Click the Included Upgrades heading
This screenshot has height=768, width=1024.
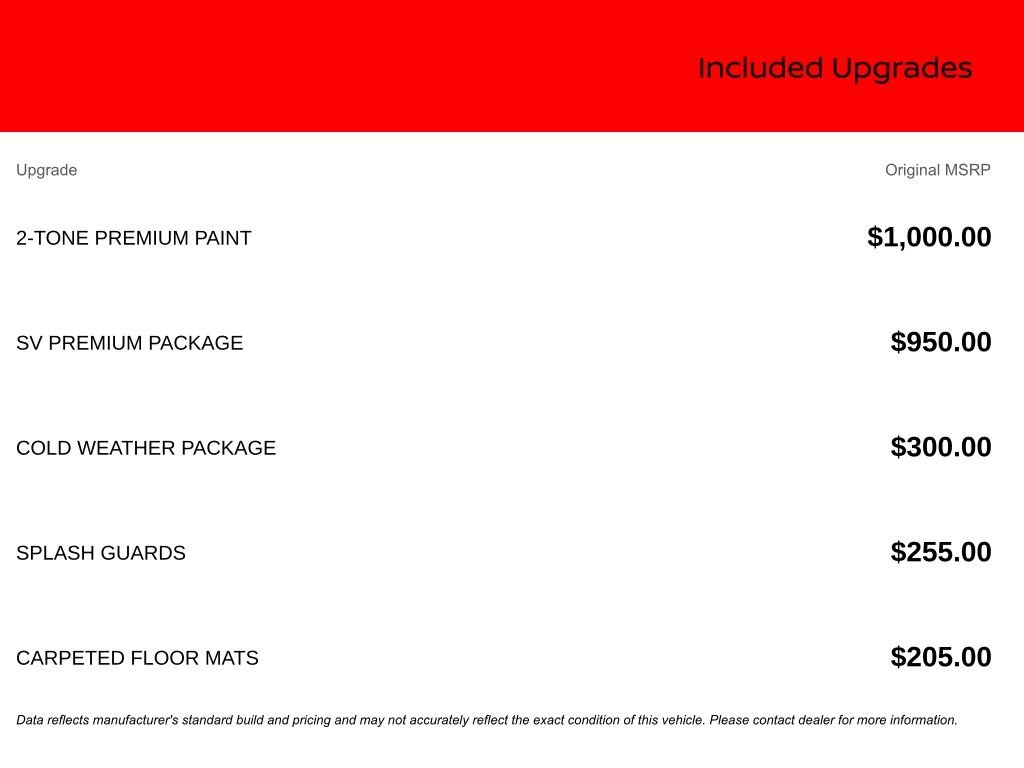pyautogui.click(x=835, y=69)
